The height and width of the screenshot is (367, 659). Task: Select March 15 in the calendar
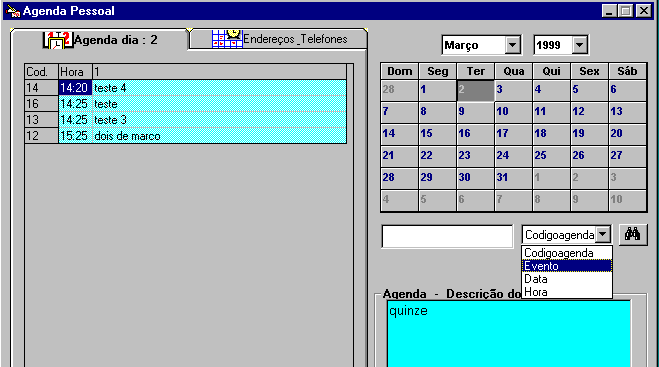pyautogui.click(x=438, y=134)
